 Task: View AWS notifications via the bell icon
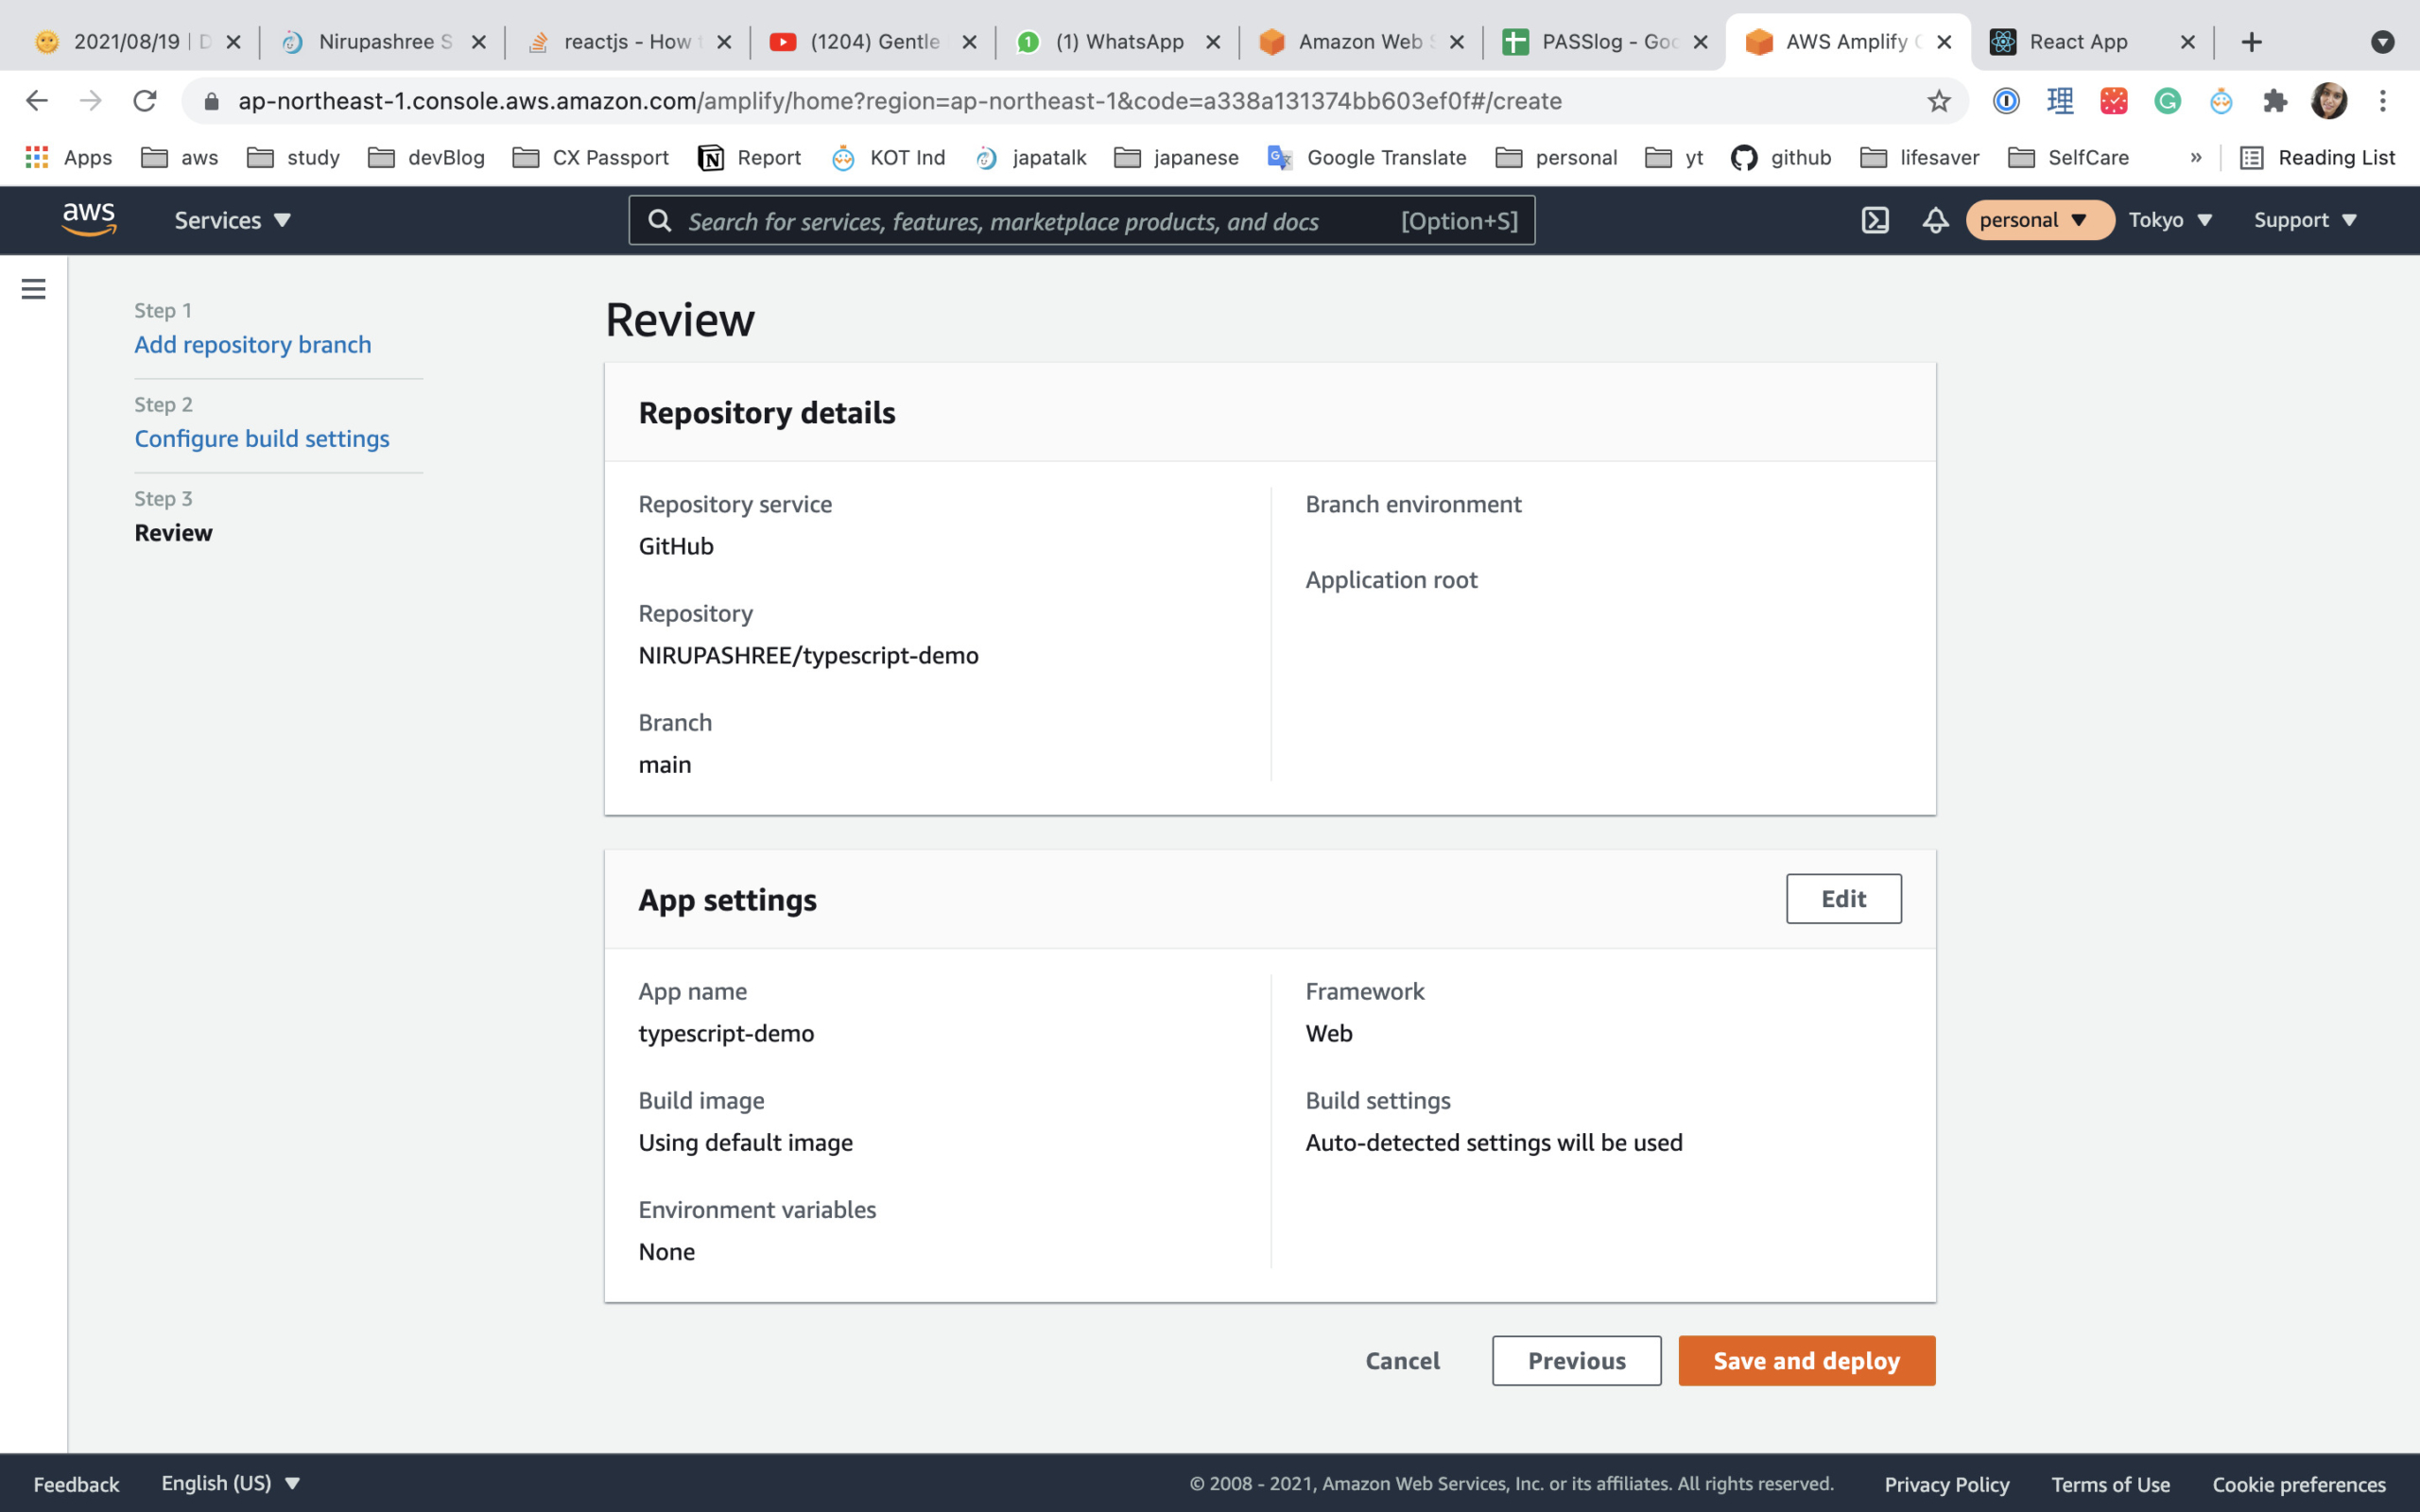[1934, 220]
